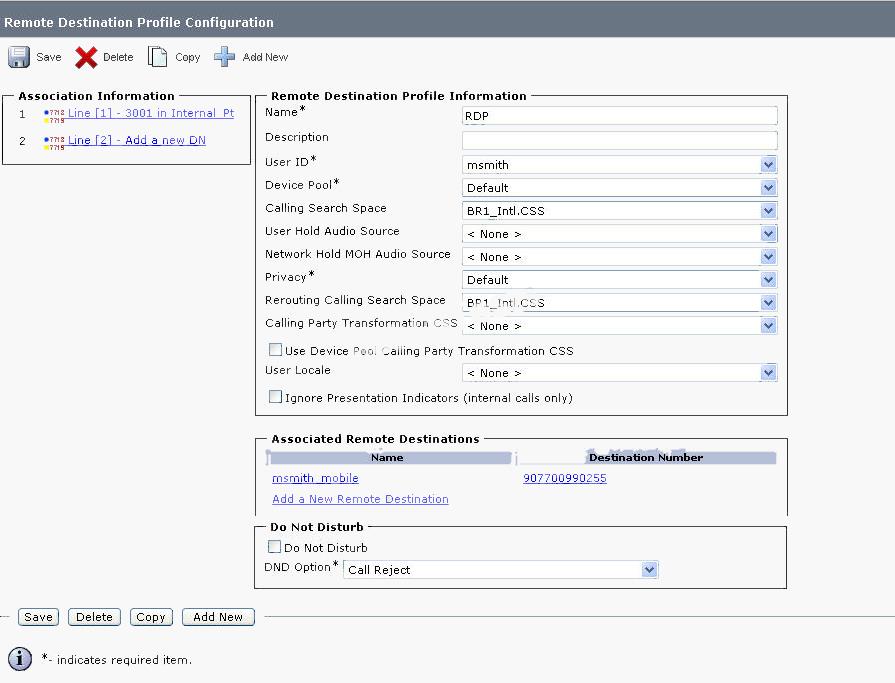Screen dimensions: 895x683
Task: Check the Do Not Disturb checkbox
Action: (x=274, y=547)
